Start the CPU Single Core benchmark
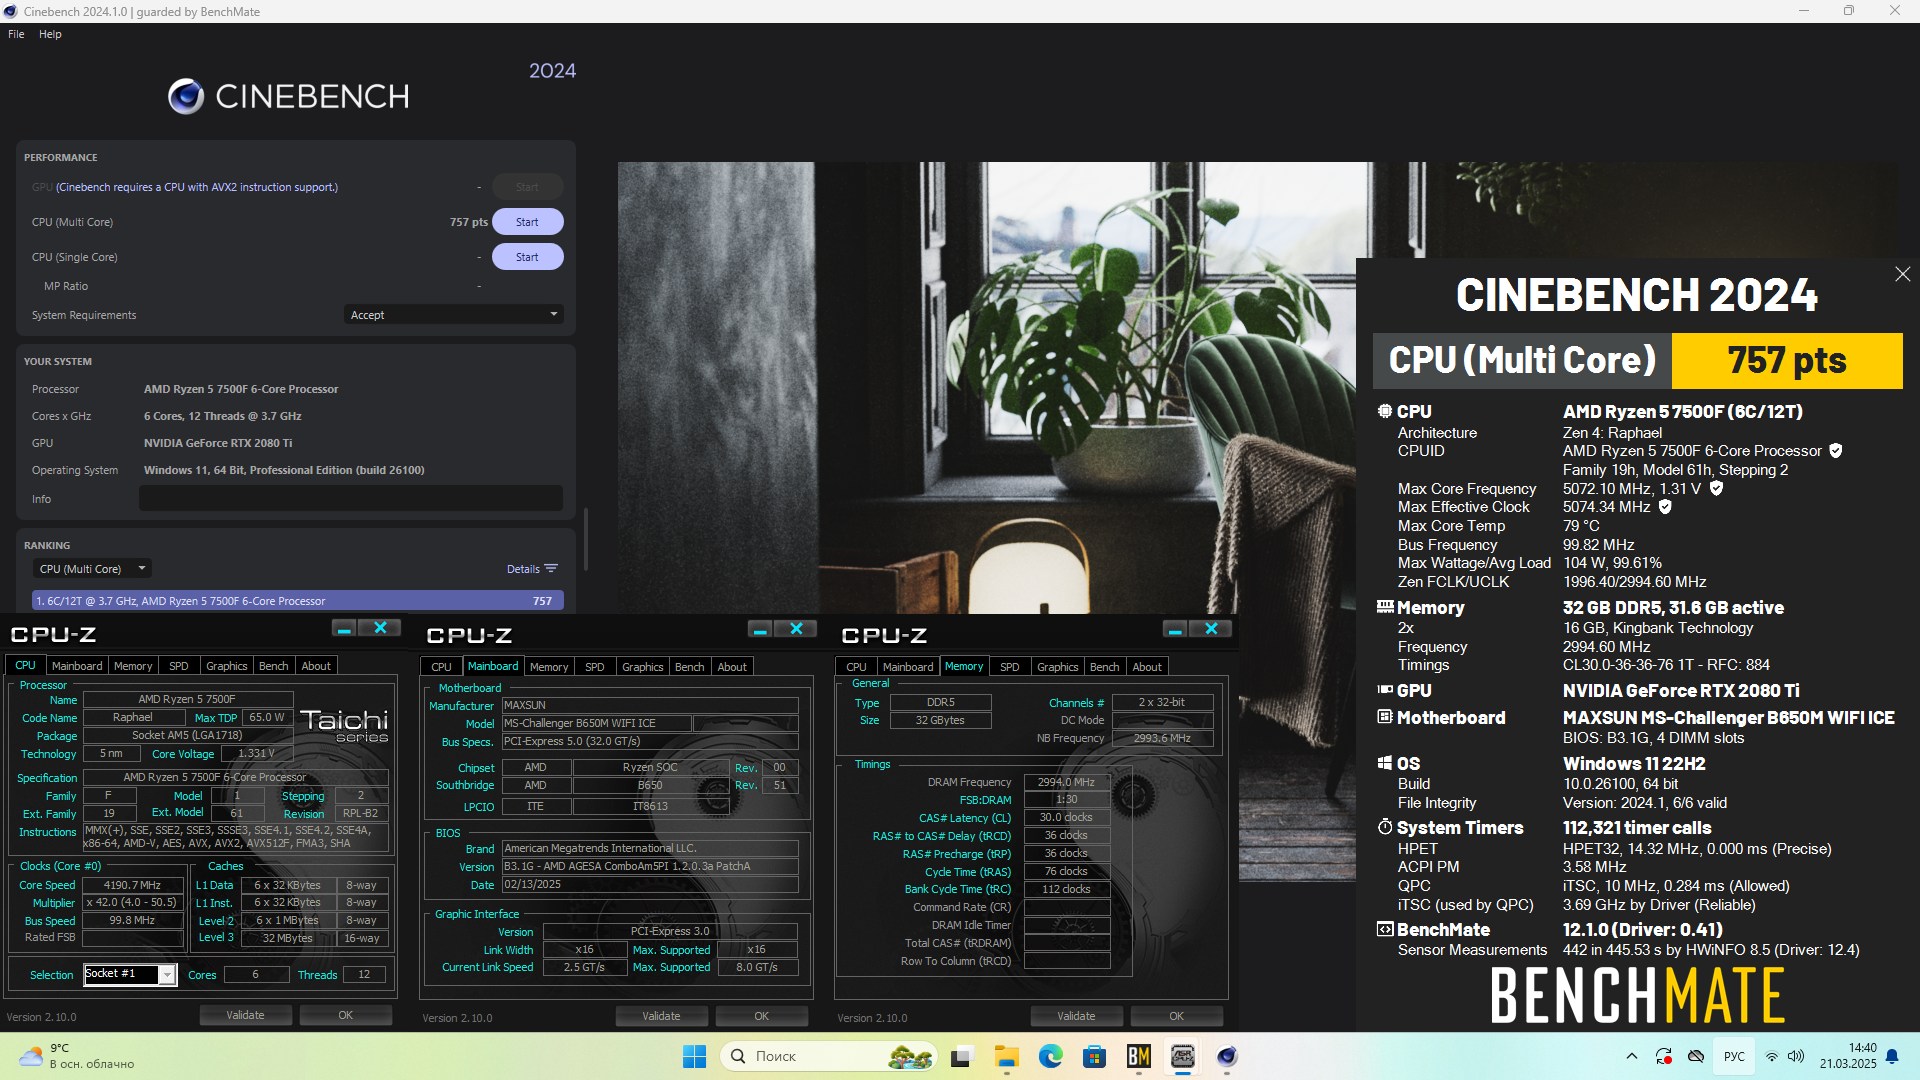Image resolution: width=1920 pixels, height=1080 pixels. coord(527,257)
